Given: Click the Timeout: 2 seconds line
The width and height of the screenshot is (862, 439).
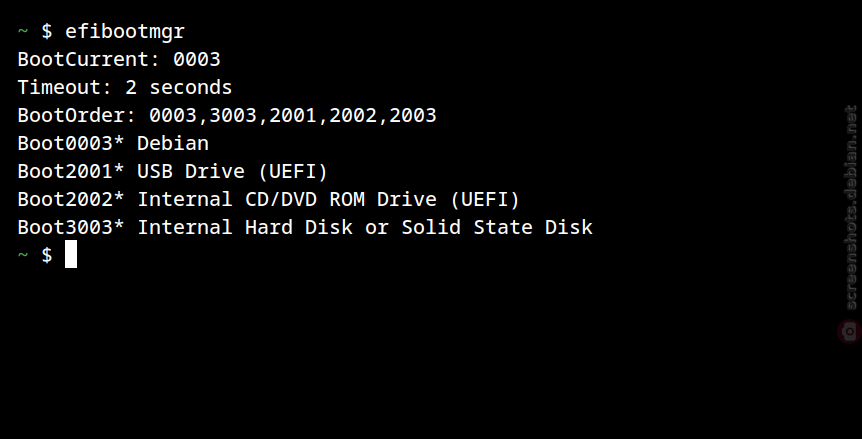Looking at the screenshot, I should [125, 87].
